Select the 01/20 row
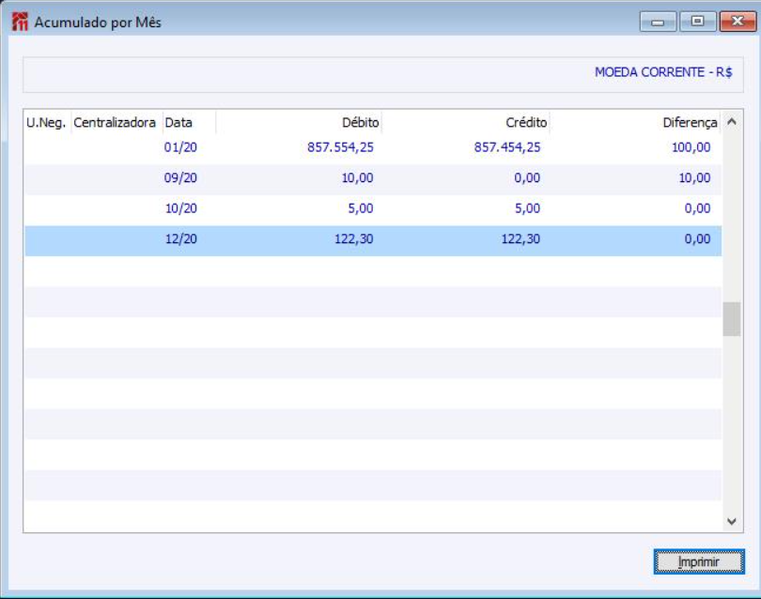The width and height of the screenshot is (761, 599). tap(373, 148)
